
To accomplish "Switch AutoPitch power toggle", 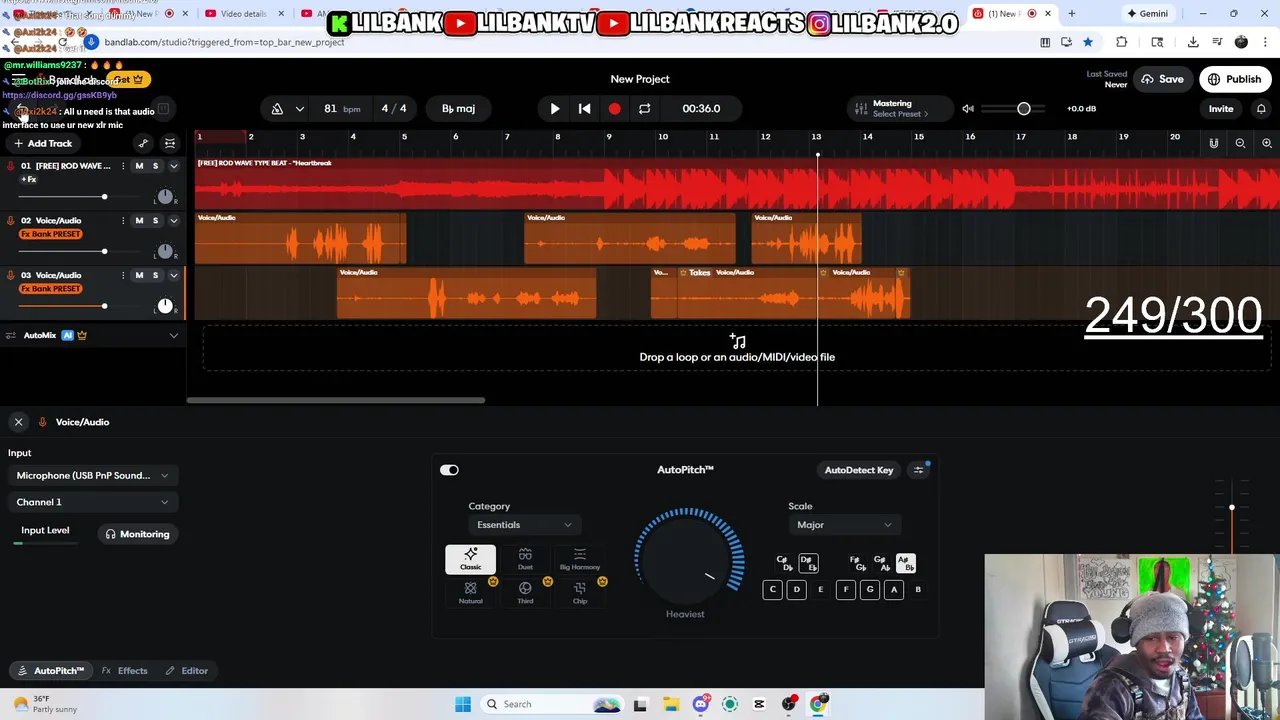I will [449, 470].
